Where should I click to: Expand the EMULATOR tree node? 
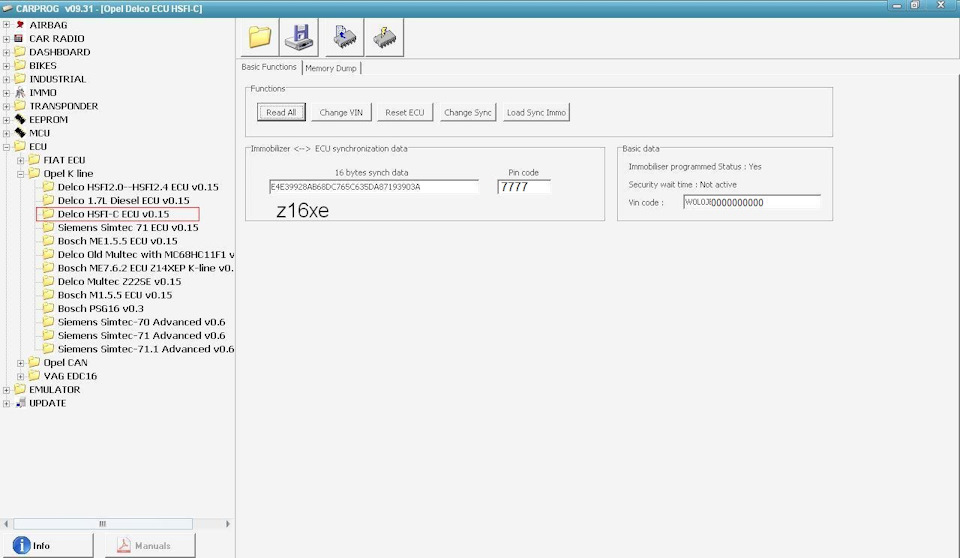(x=6, y=390)
